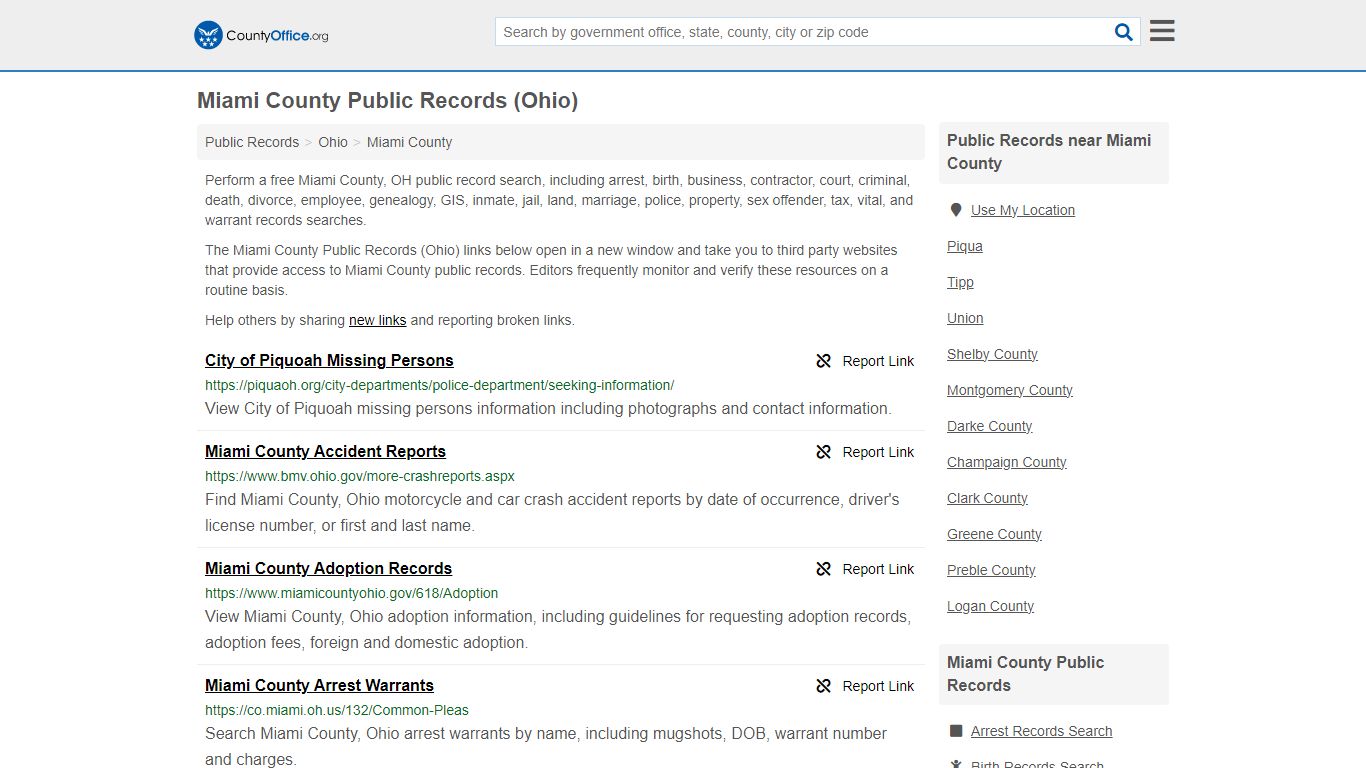1366x768 pixels.
Task: Visit the miamicountyohio.gov Adoption URL
Action: coord(351,593)
